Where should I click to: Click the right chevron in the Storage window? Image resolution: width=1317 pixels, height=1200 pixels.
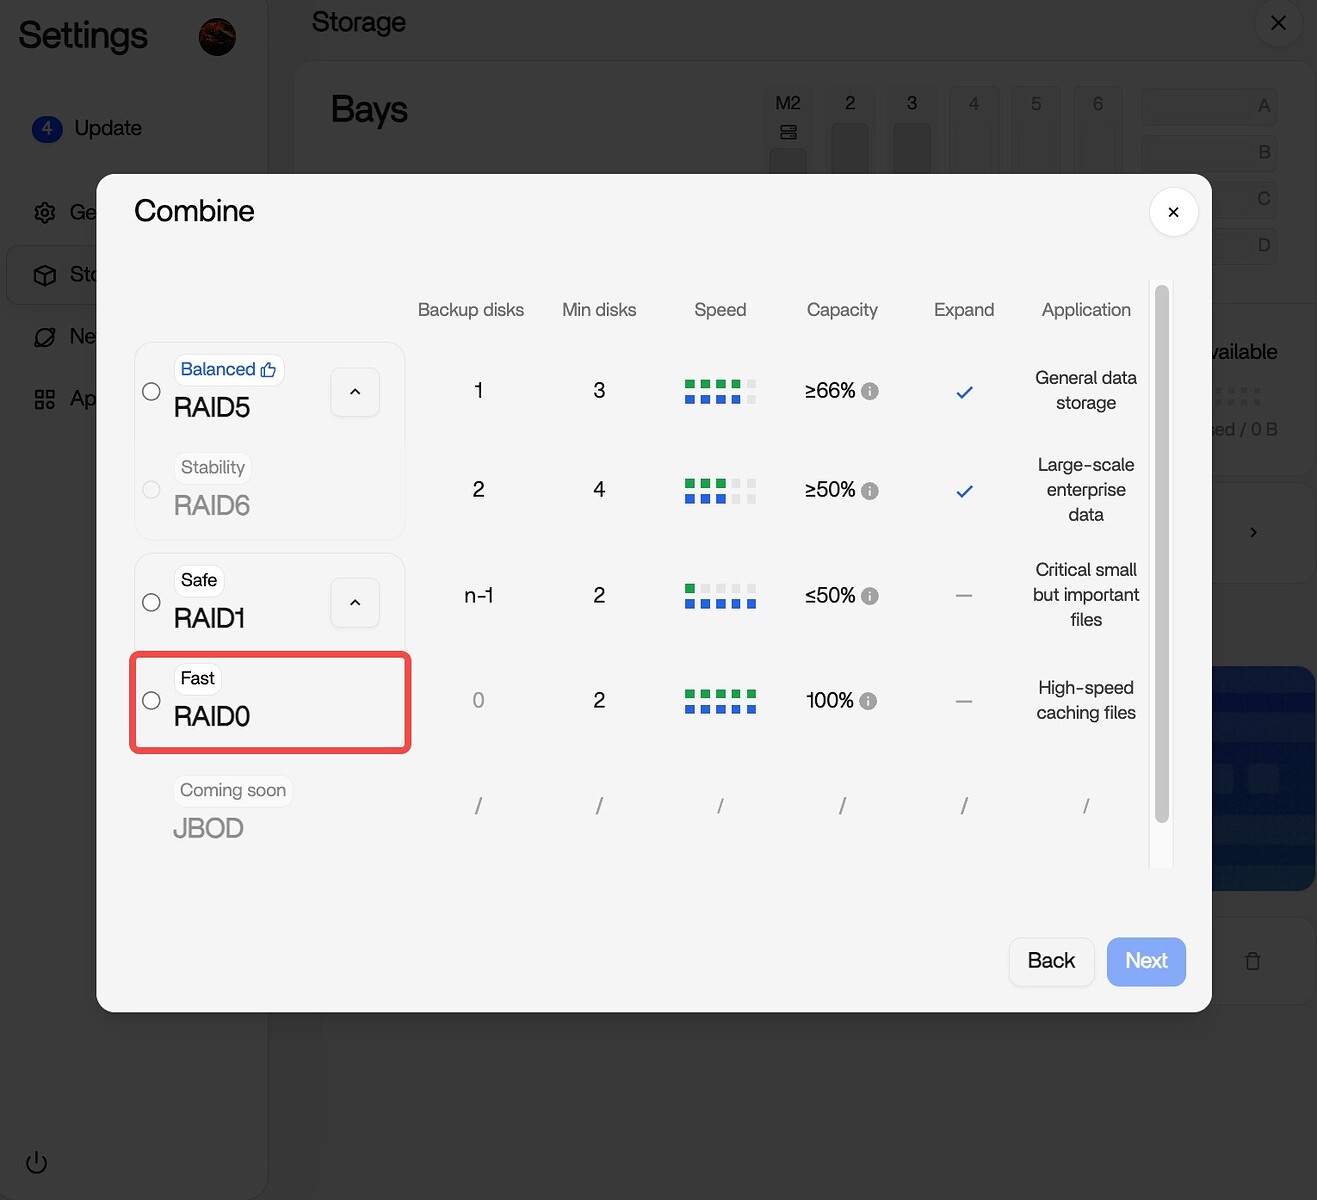(1253, 532)
